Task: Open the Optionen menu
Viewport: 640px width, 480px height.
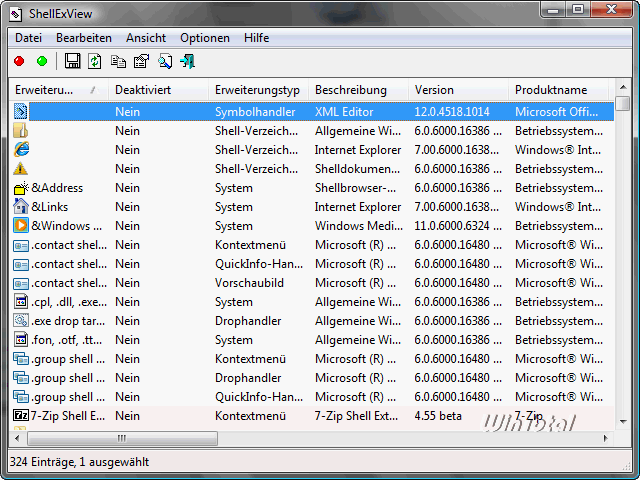Action: coord(205,38)
